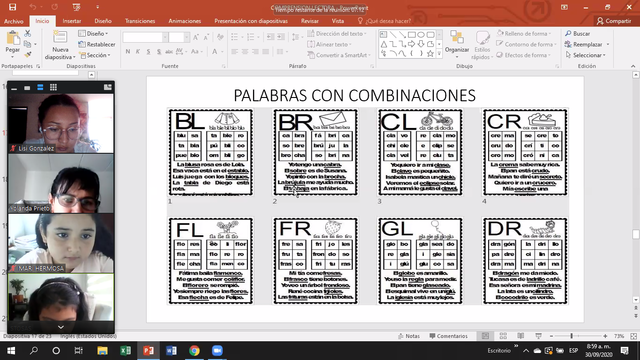Screen dimensions: 640x360
Task: Toggle Bold (N) formatting
Action: click(128, 51)
